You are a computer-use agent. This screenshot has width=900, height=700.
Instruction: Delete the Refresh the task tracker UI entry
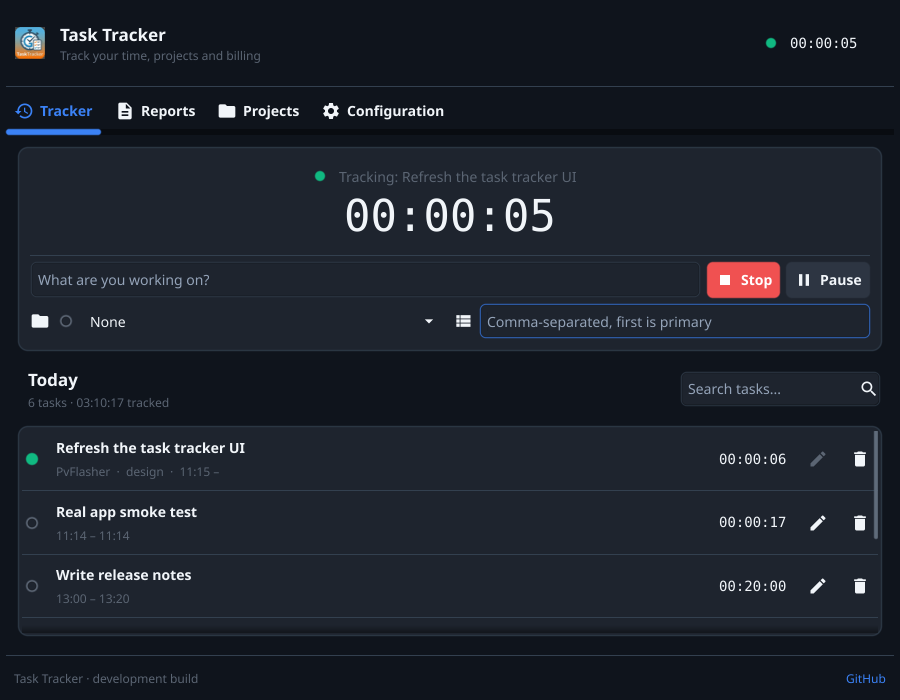[860, 459]
